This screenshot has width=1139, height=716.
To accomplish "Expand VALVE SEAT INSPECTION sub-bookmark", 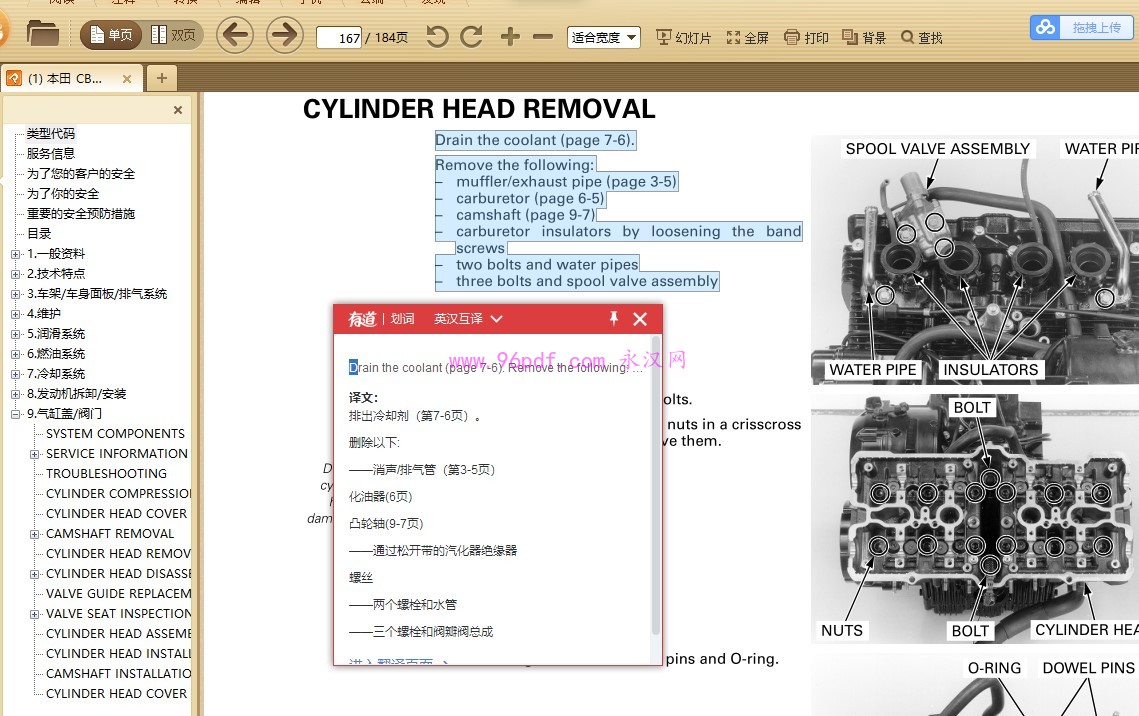I will point(34,614).
